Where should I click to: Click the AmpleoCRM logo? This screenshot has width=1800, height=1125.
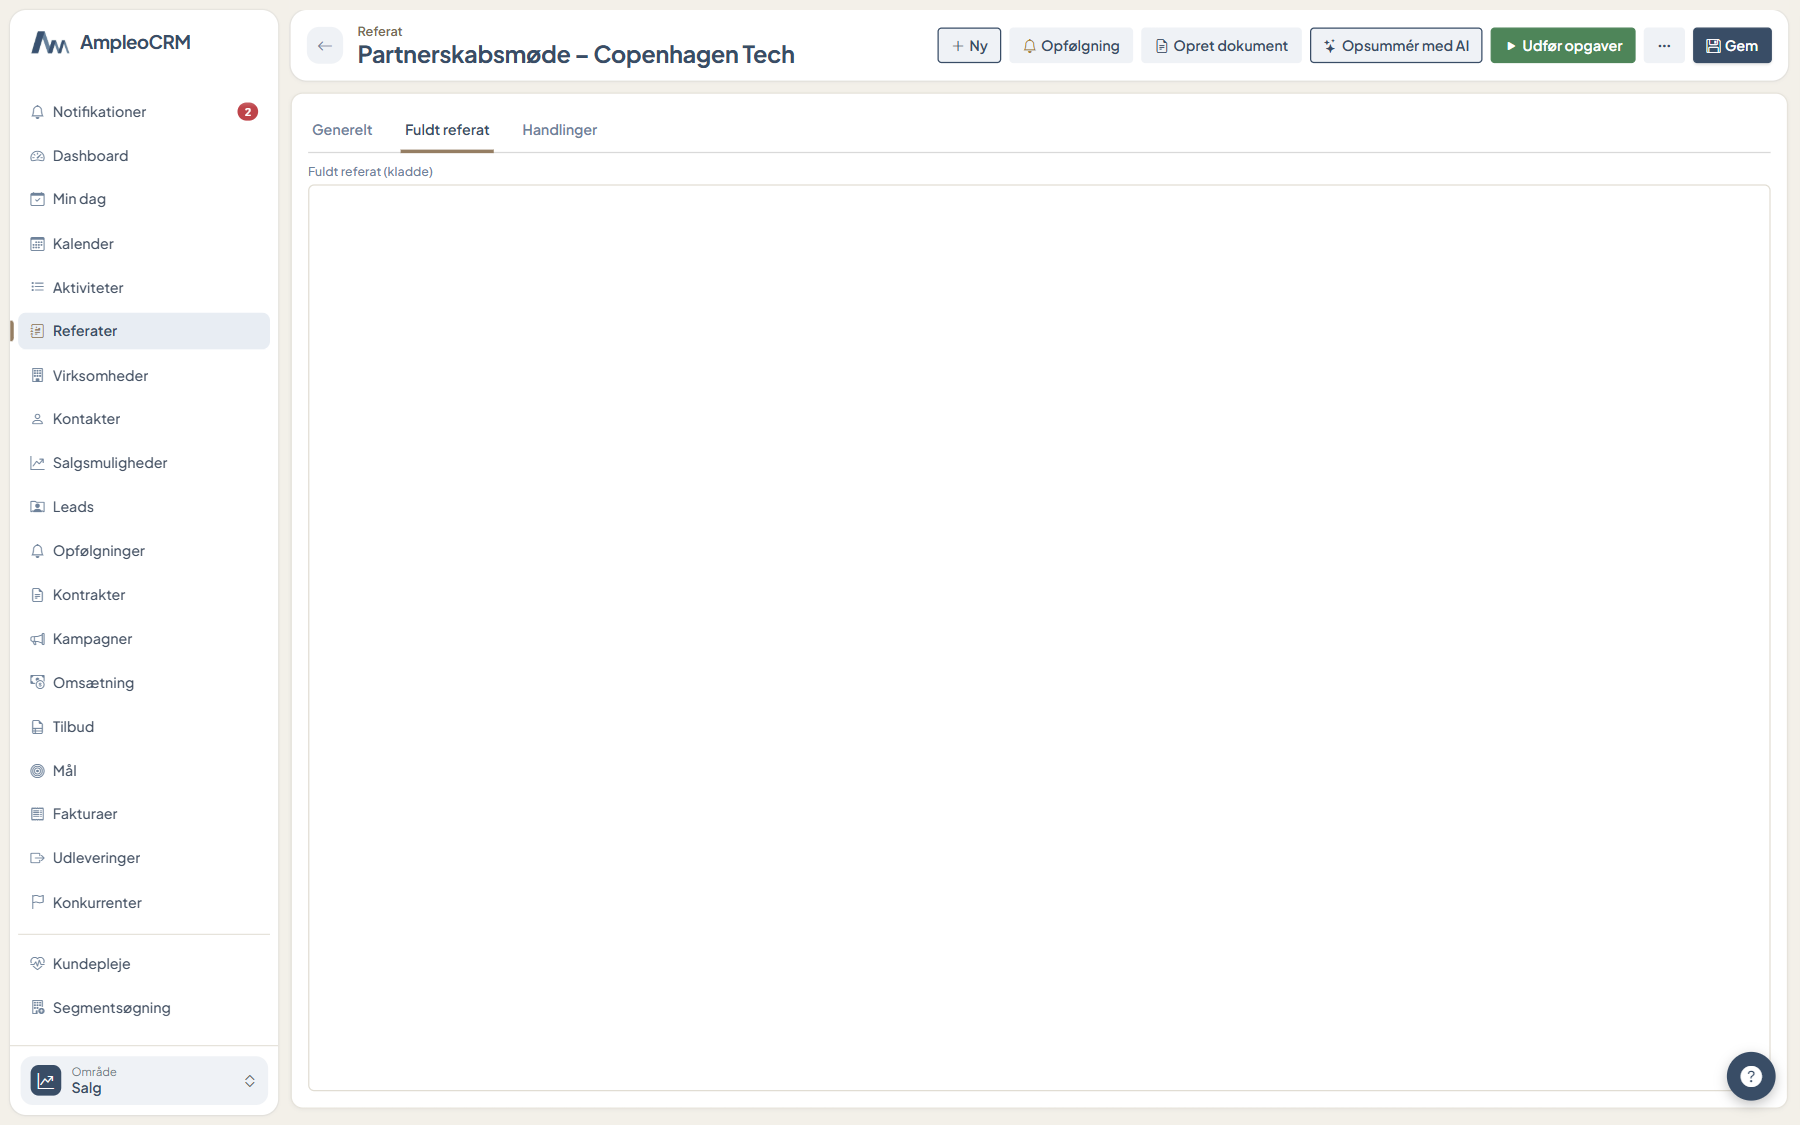pos(110,42)
